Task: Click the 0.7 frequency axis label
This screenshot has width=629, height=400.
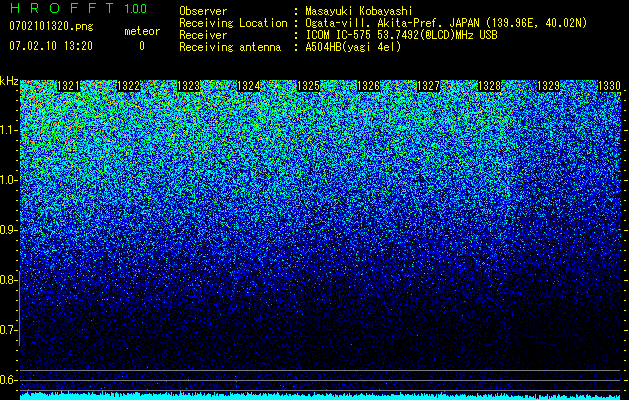Action: point(9,330)
